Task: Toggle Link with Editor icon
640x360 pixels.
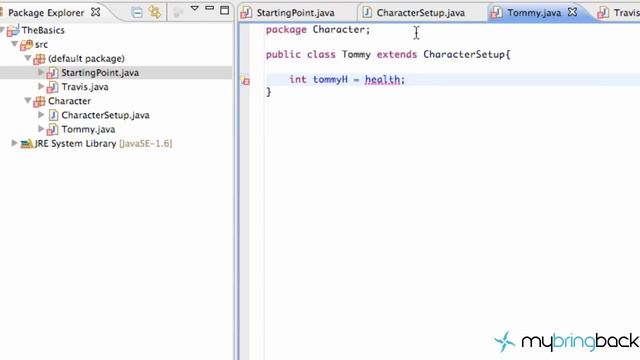Action: [155, 12]
